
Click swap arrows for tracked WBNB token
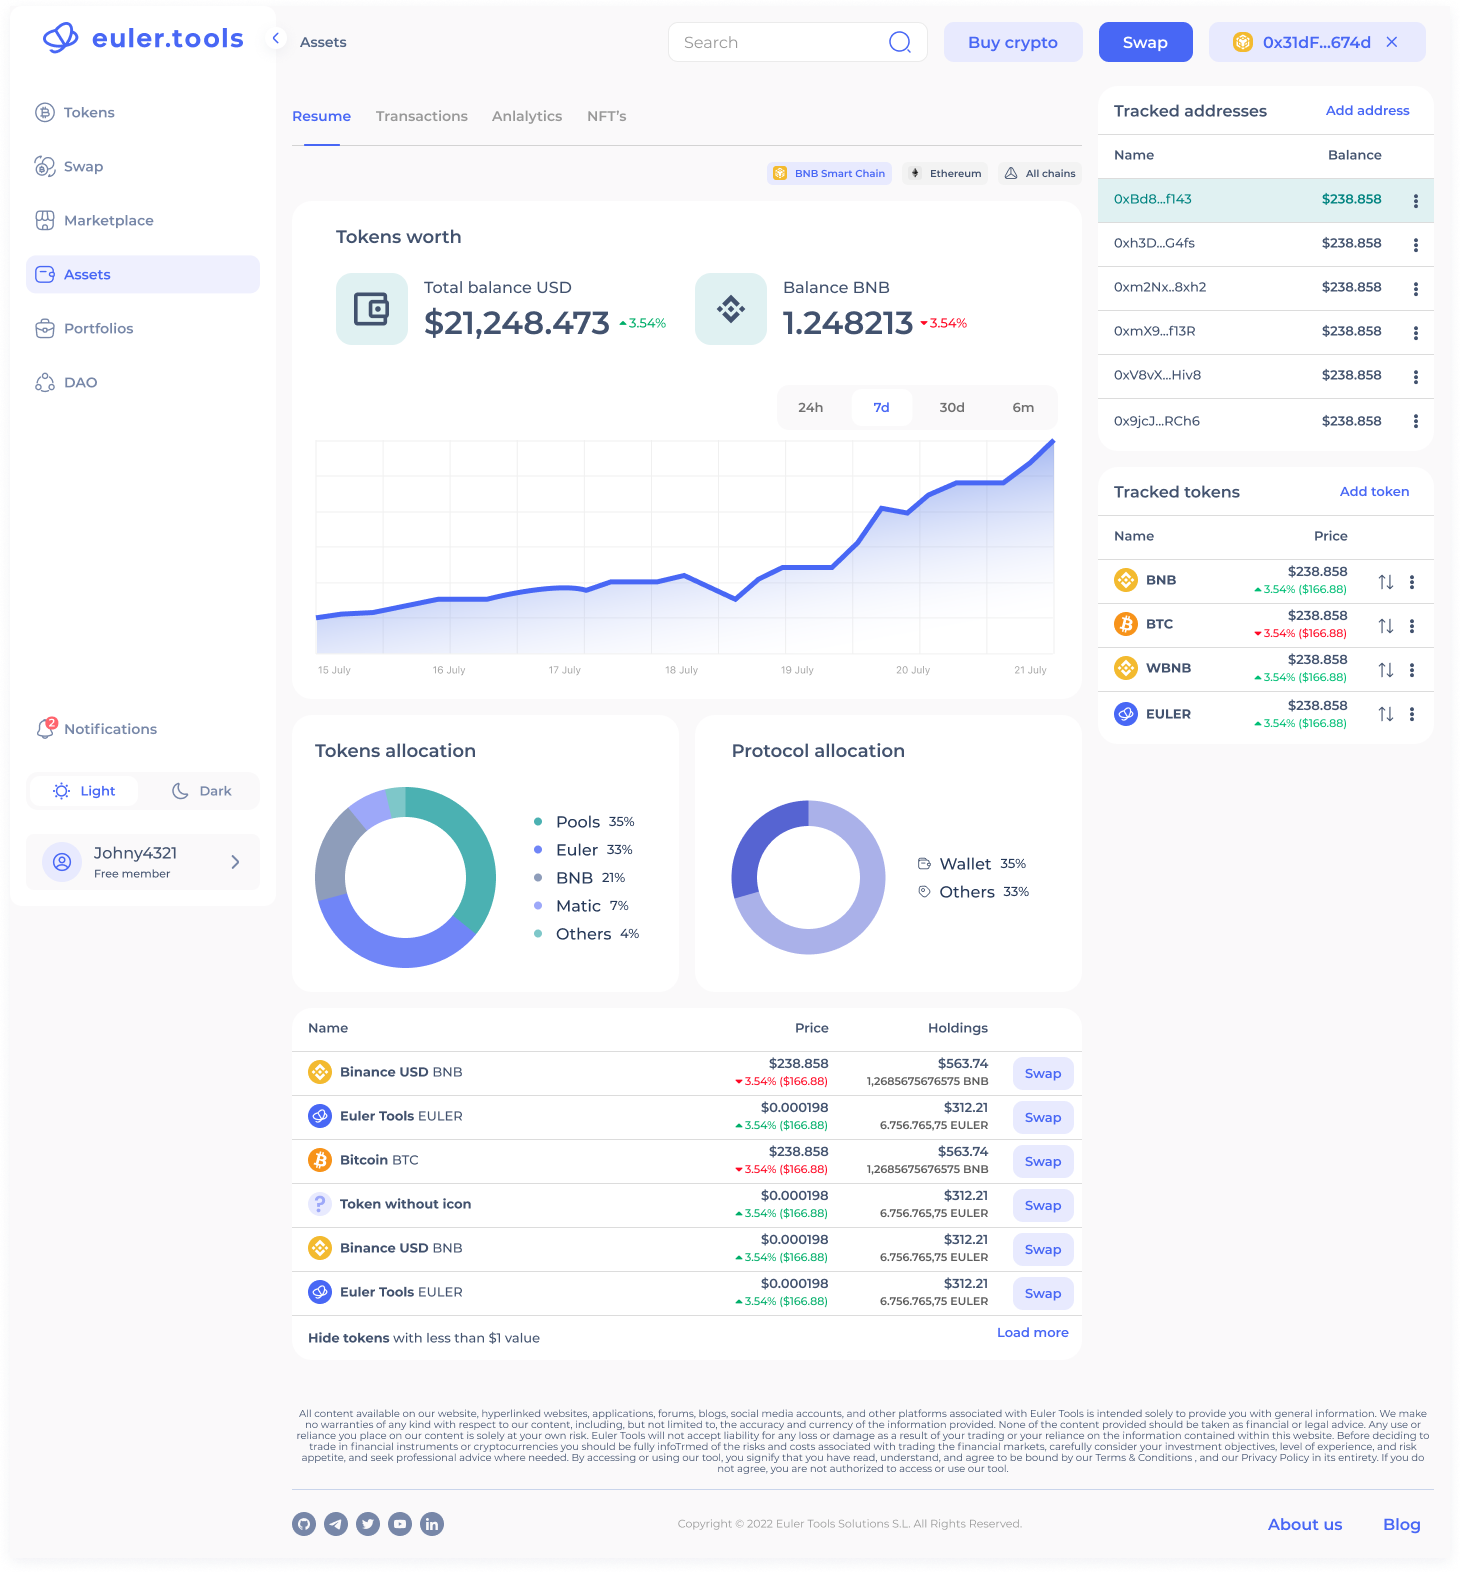(x=1386, y=670)
